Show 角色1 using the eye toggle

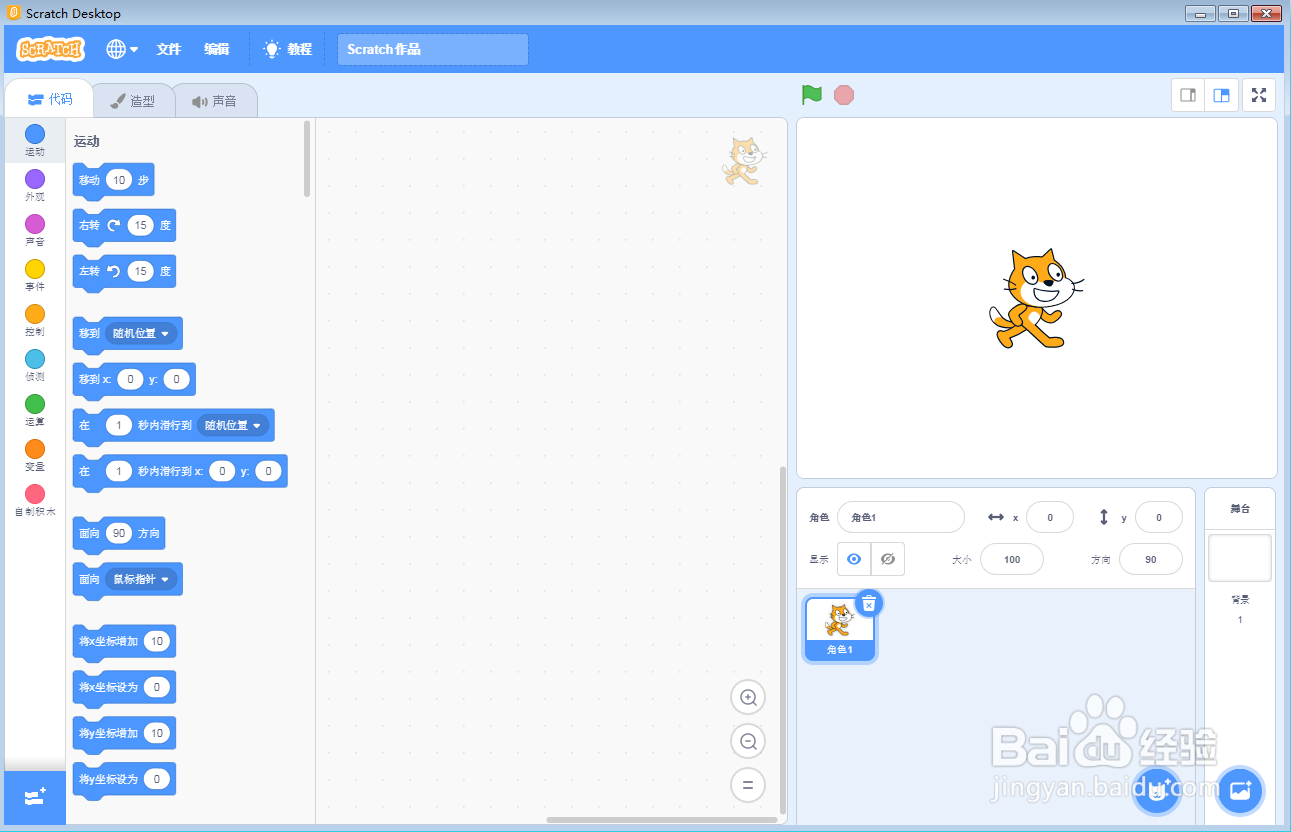click(853, 559)
